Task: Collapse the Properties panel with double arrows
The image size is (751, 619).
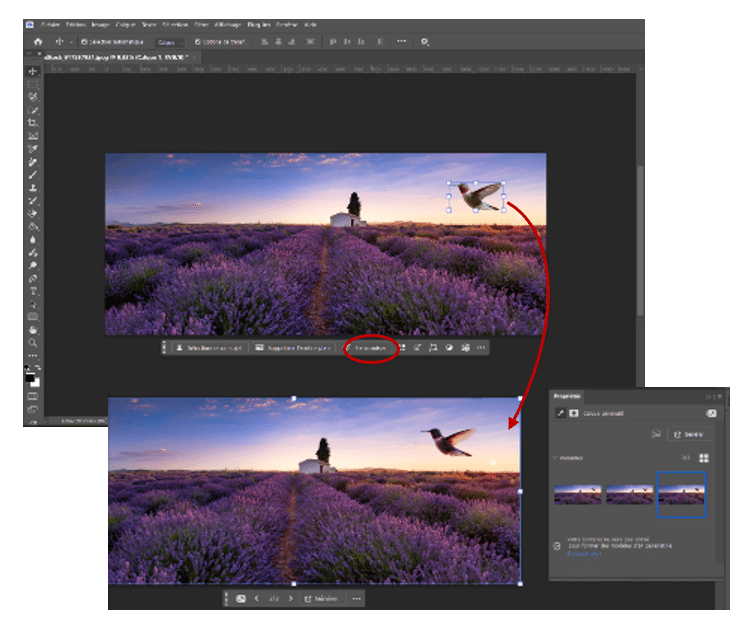Action: 708,397
